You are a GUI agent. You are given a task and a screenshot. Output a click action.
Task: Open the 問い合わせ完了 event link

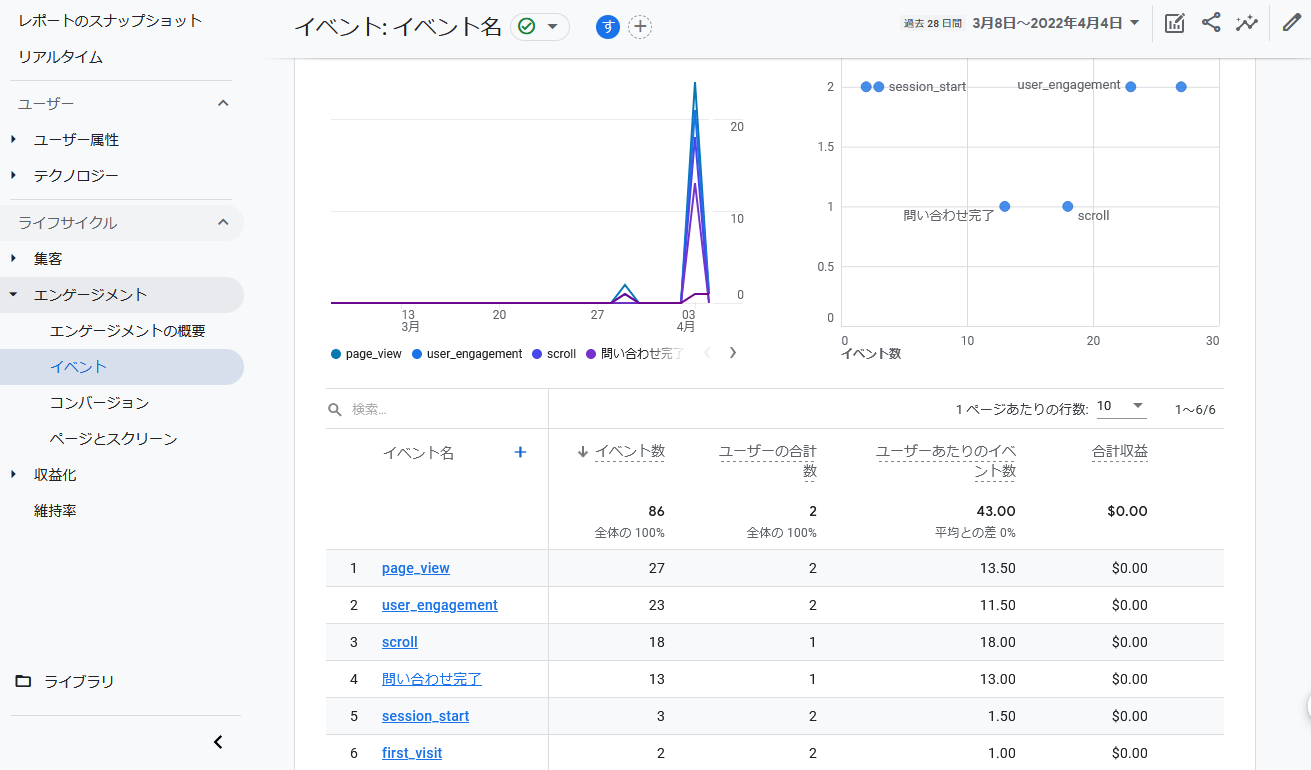click(432, 679)
